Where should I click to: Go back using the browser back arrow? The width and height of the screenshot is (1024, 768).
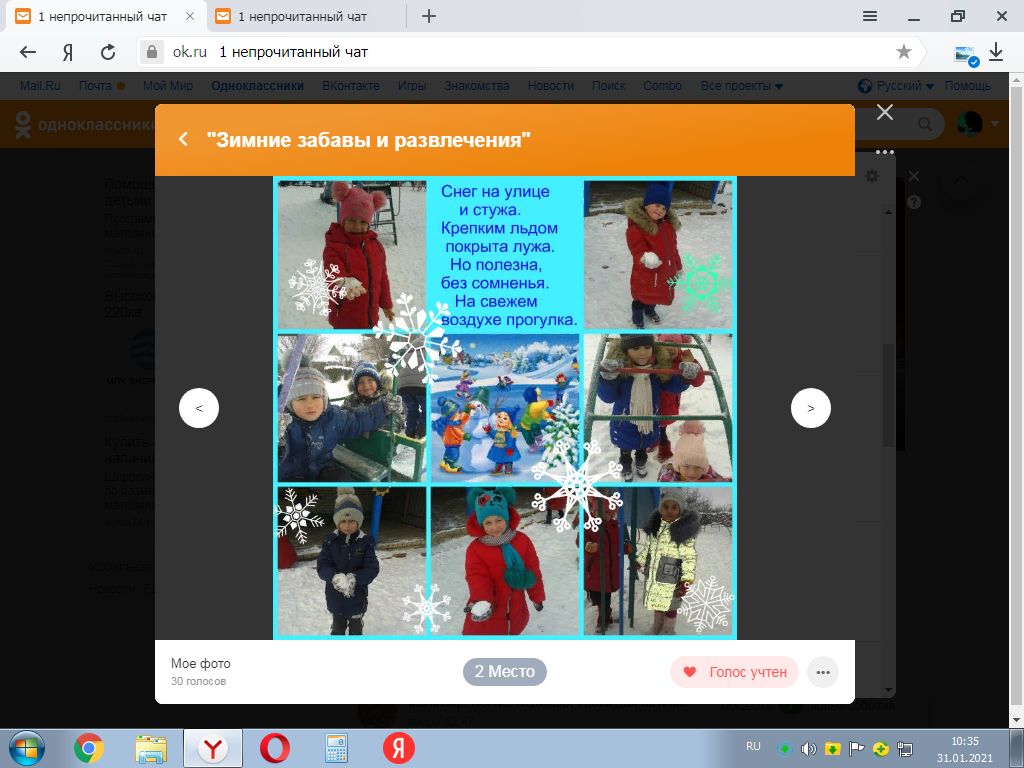click(28, 52)
